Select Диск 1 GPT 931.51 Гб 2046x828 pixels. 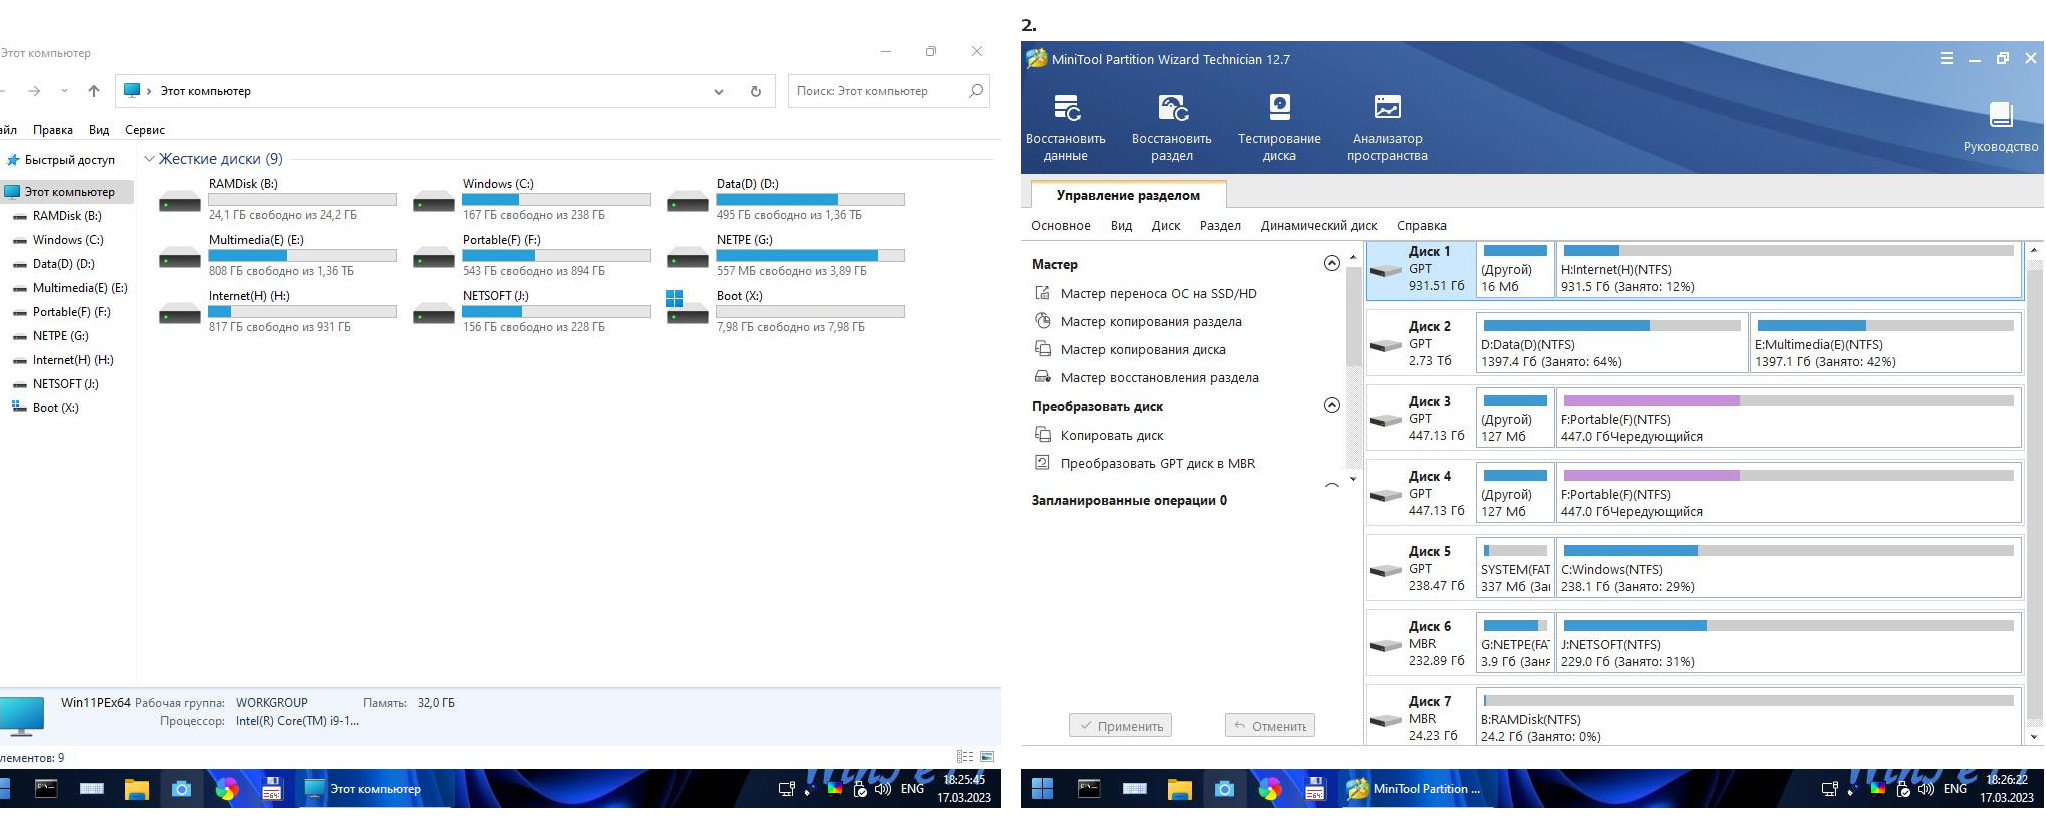(1421, 269)
